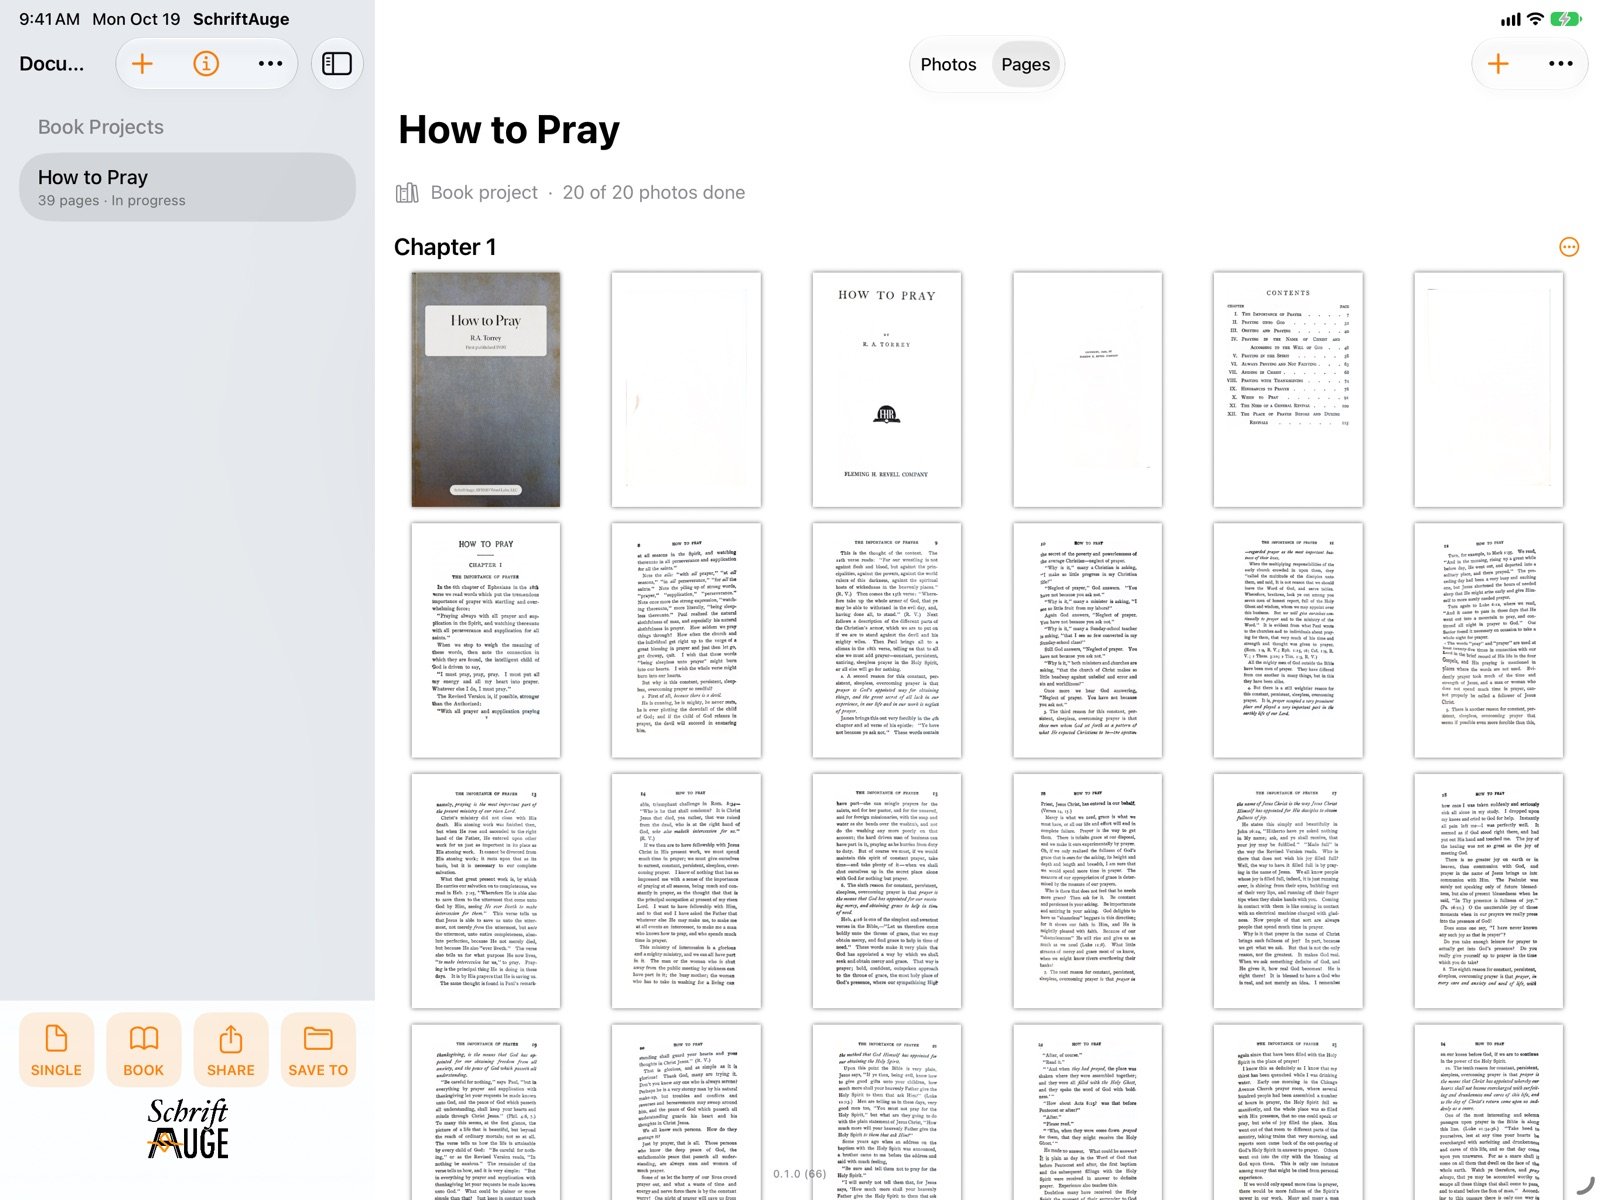1600x1200 pixels.
Task: Click the Chapter 1 heading
Action: (x=445, y=247)
